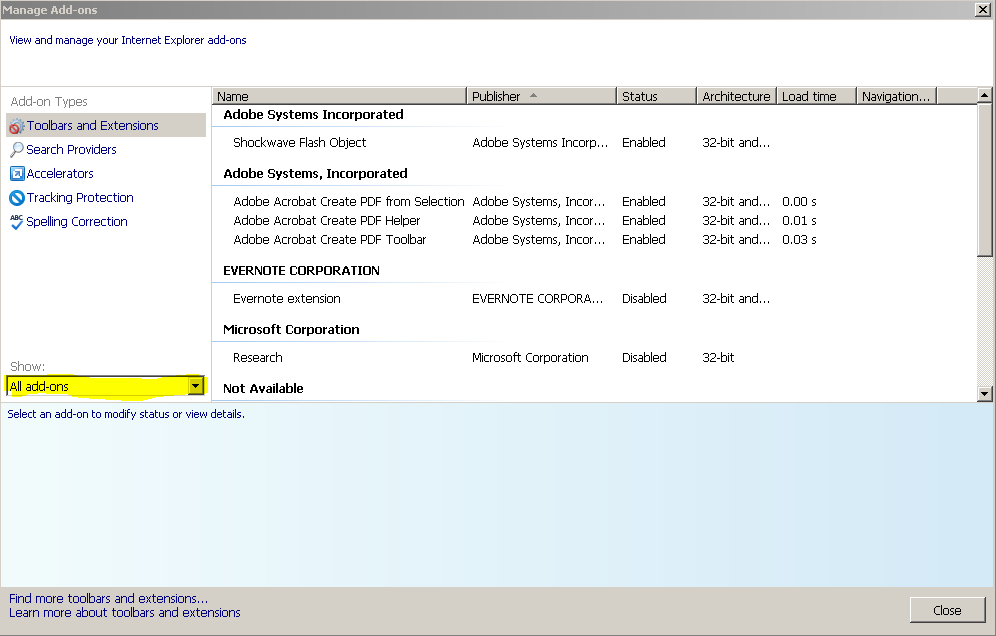The width and height of the screenshot is (996, 636).
Task: Click Disabled status of Evernote extension
Action: pos(644,299)
